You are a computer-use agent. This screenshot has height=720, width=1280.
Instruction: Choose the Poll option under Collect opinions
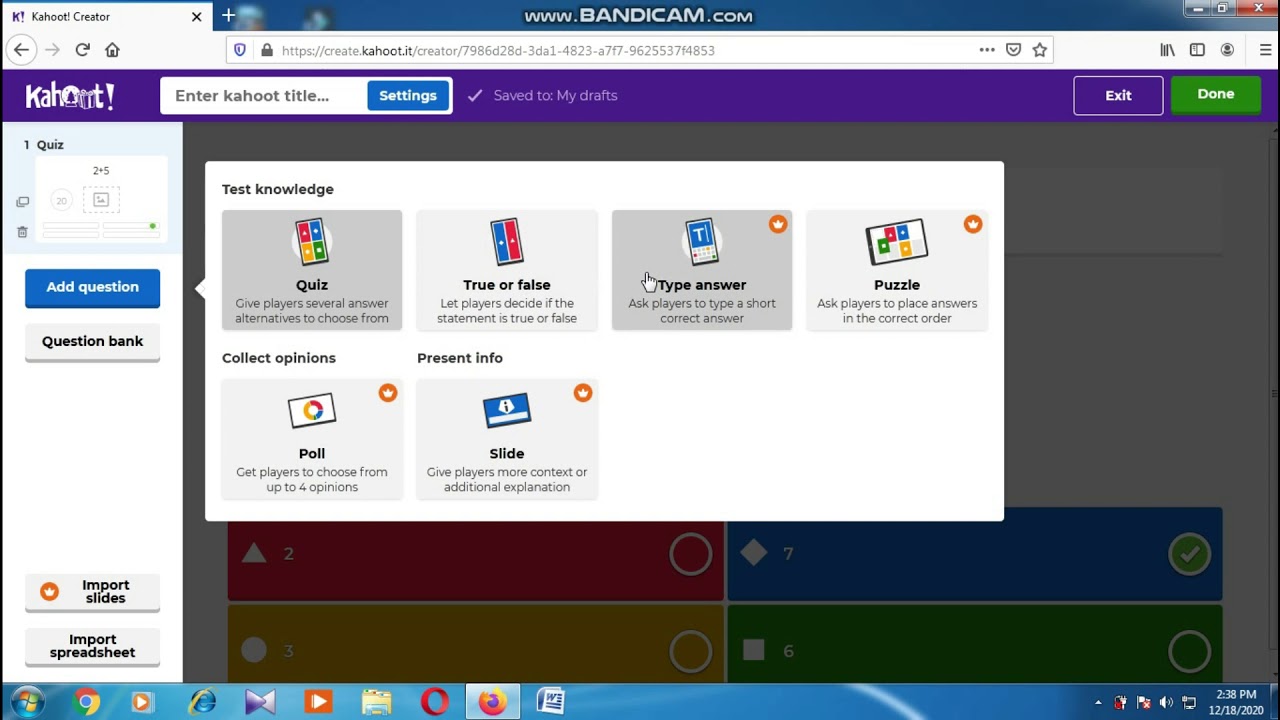tap(312, 439)
